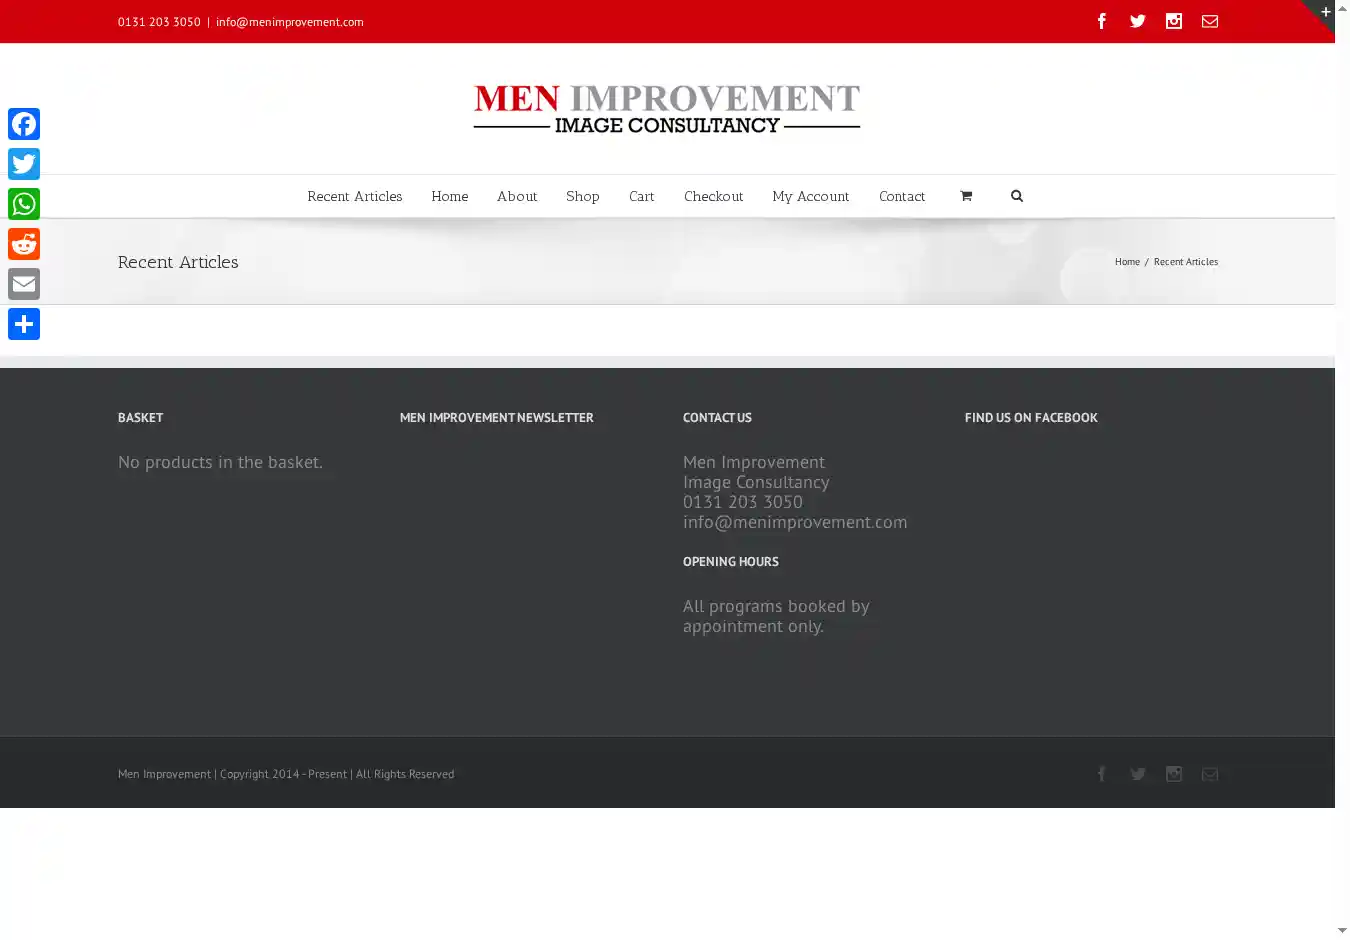
Task: Share the page via the Twitter sidebar icon
Action: (24, 164)
